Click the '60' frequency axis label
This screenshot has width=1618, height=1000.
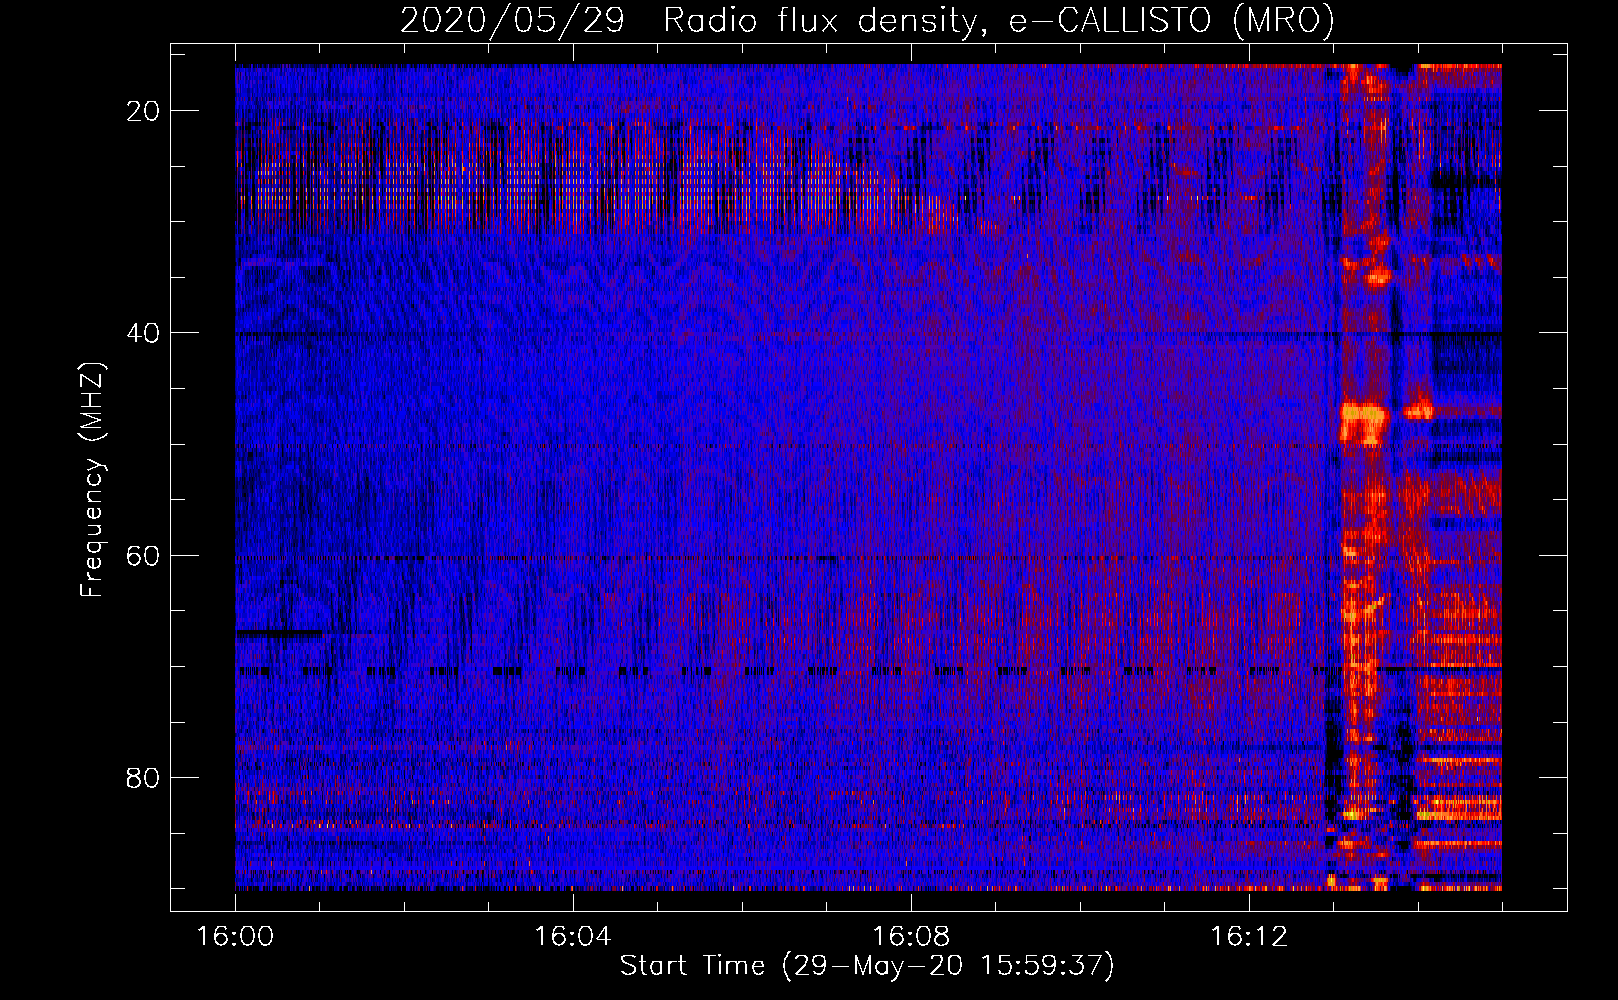(x=143, y=555)
